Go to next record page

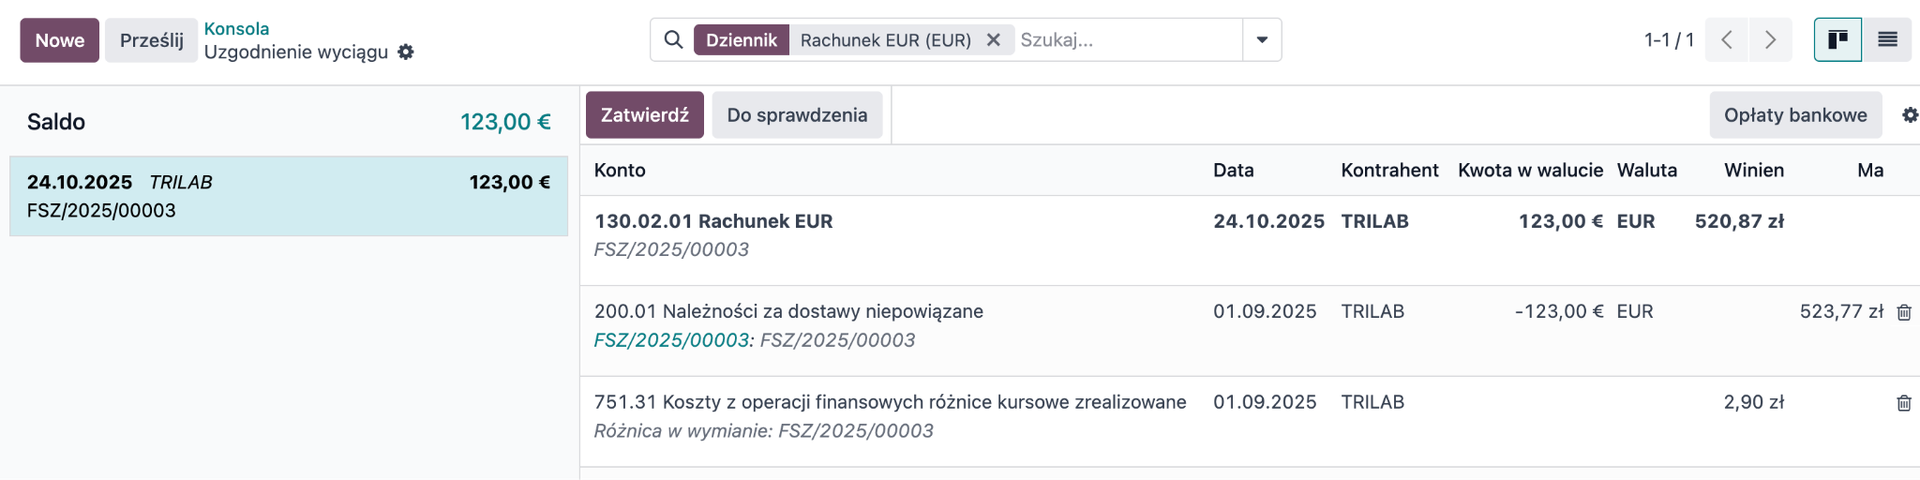point(1770,40)
